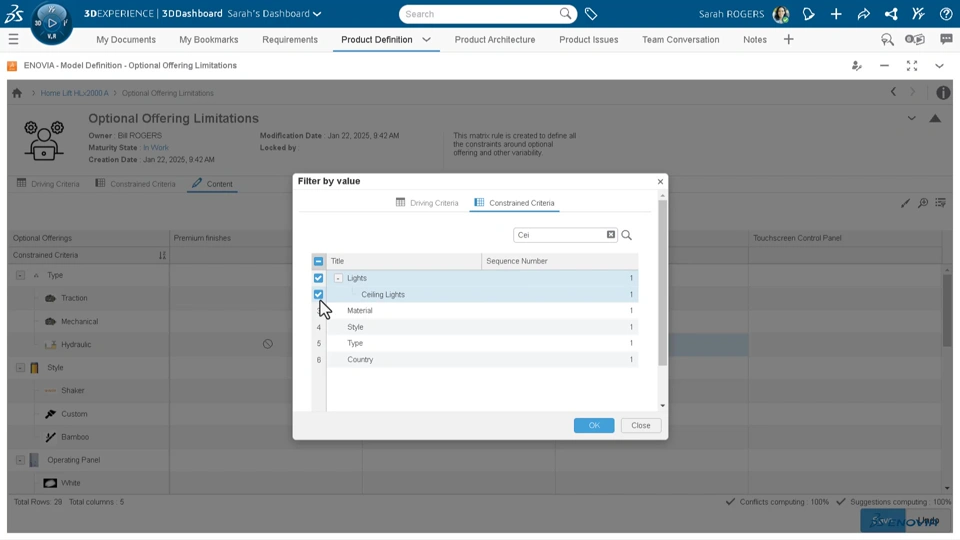
Task: Confirm the filter with OK
Action: coord(594,426)
